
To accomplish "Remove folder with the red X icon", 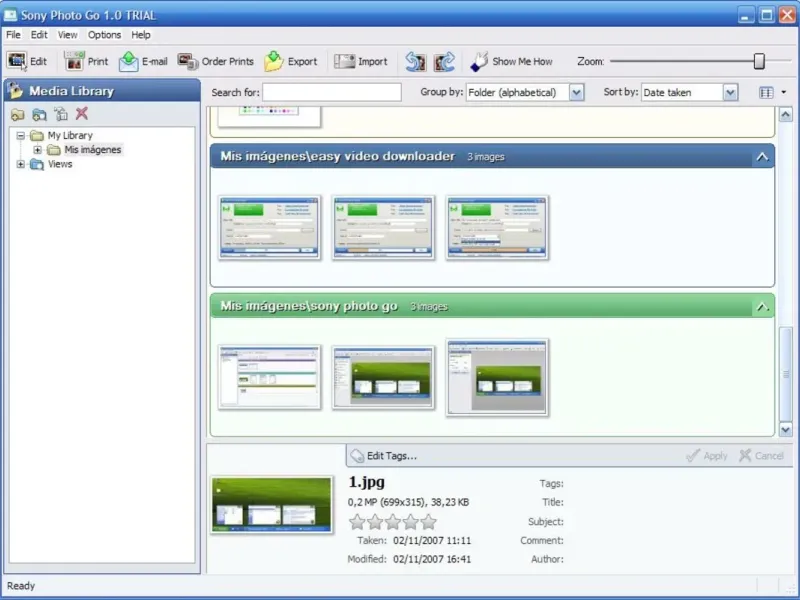I will (x=82, y=113).
